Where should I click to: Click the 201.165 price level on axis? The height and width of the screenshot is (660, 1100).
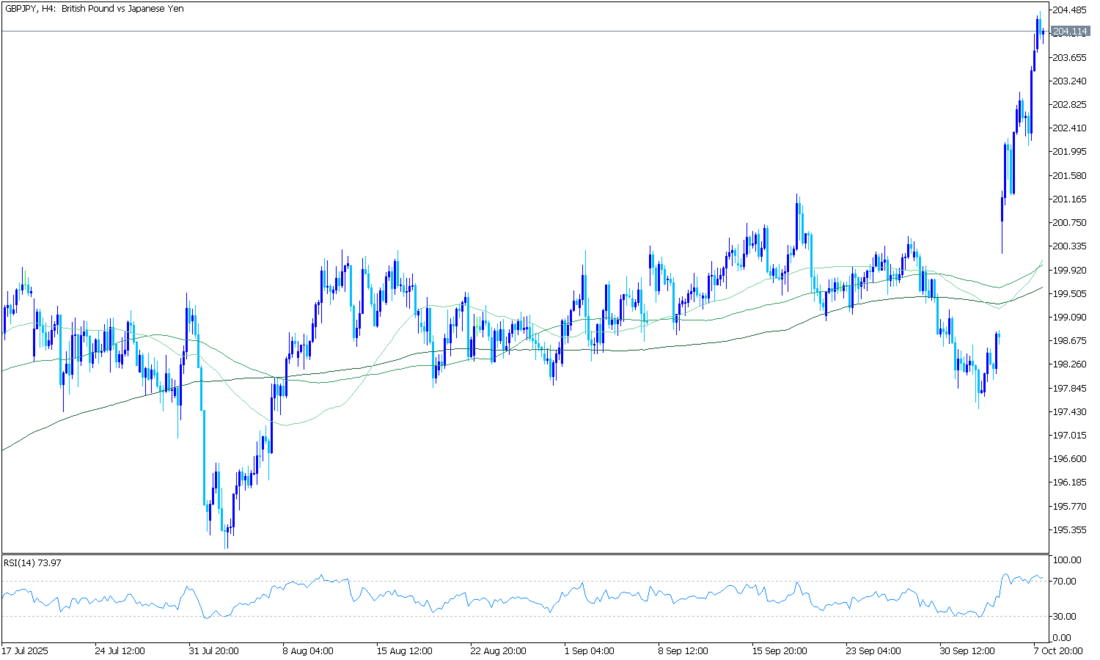pos(1069,199)
